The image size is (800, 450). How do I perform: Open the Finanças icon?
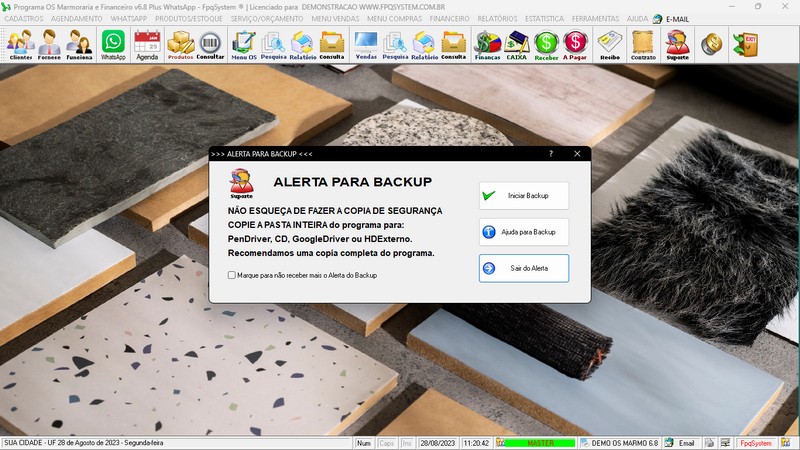point(488,44)
